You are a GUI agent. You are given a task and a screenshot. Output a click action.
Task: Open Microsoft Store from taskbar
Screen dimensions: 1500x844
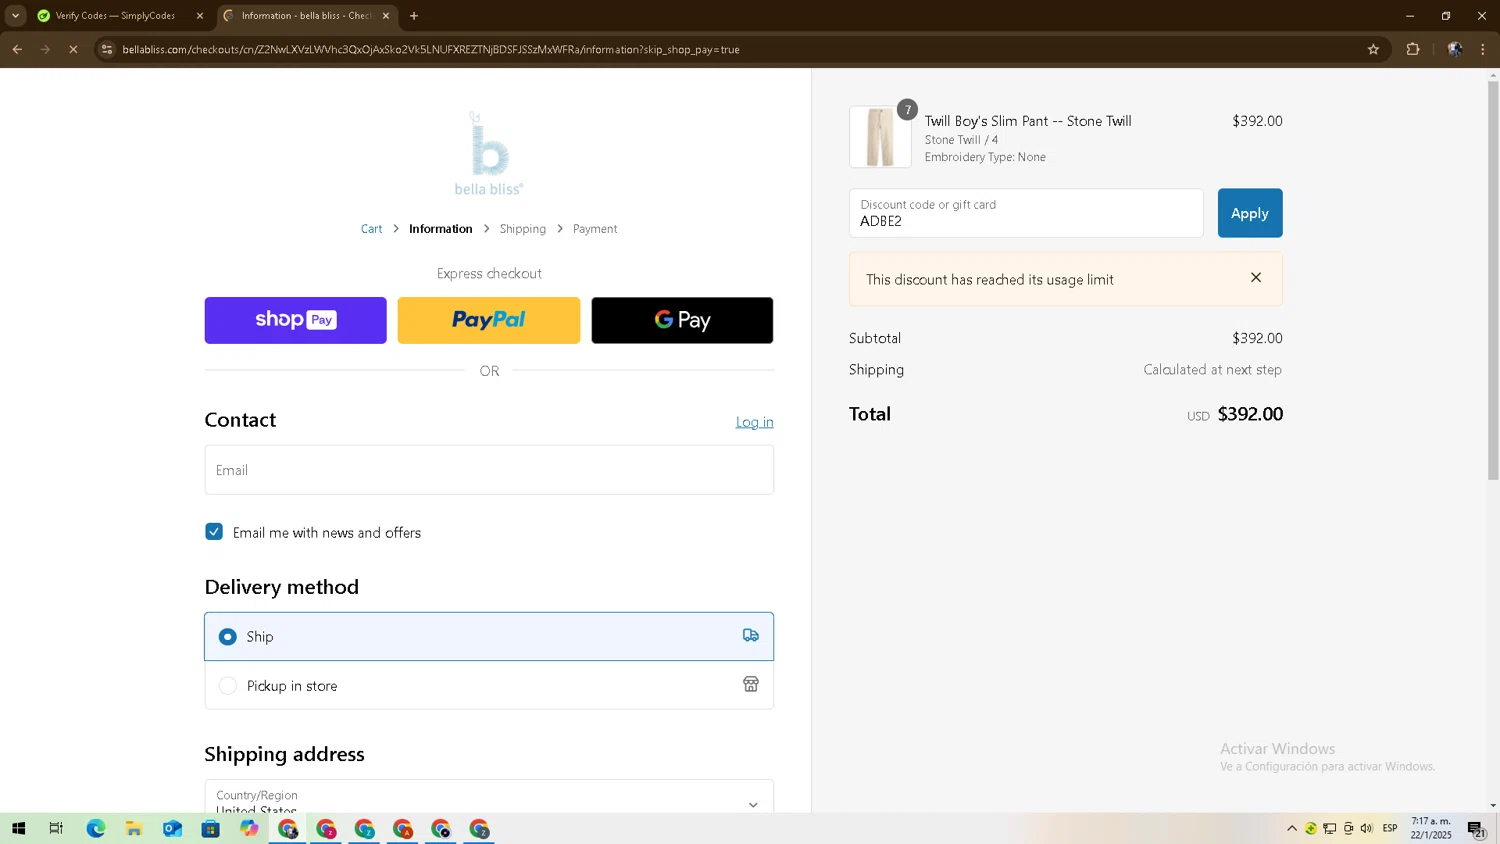[x=210, y=829]
